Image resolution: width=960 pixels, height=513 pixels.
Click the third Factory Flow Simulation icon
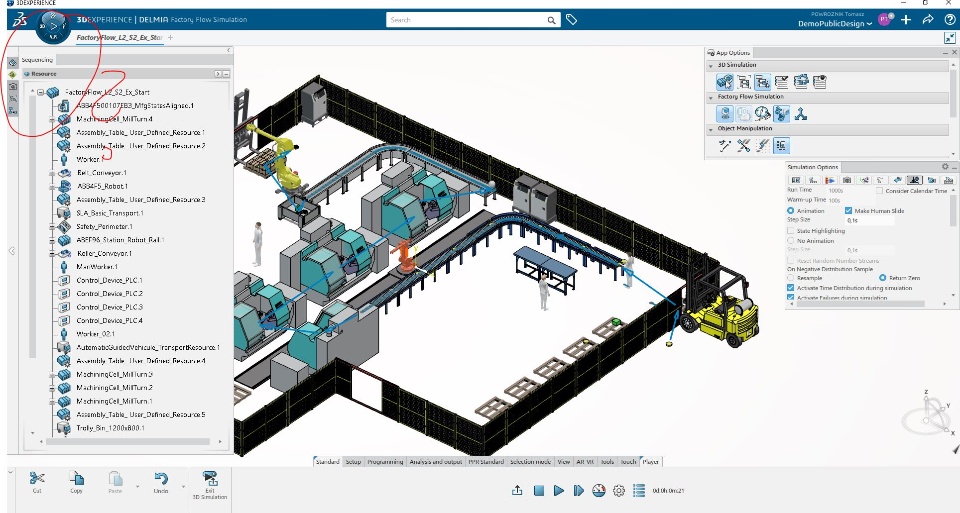click(762, 113)
